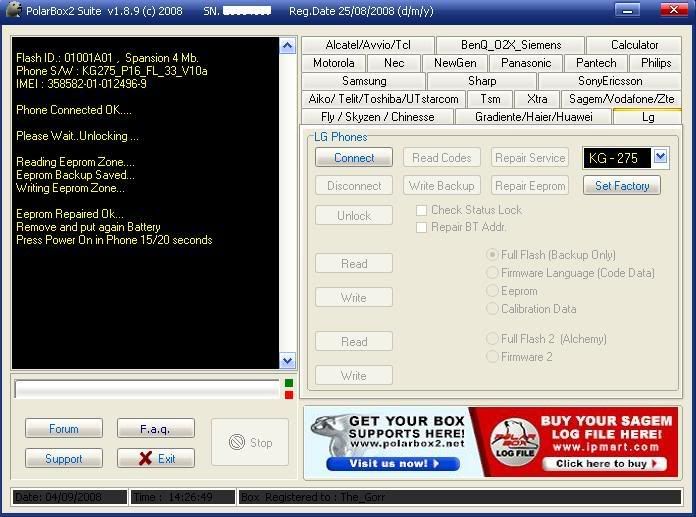The width and height of the screenshot is (696, 517).
Task: Switch to SonyEricsson tab
Action: click(609, 81)
